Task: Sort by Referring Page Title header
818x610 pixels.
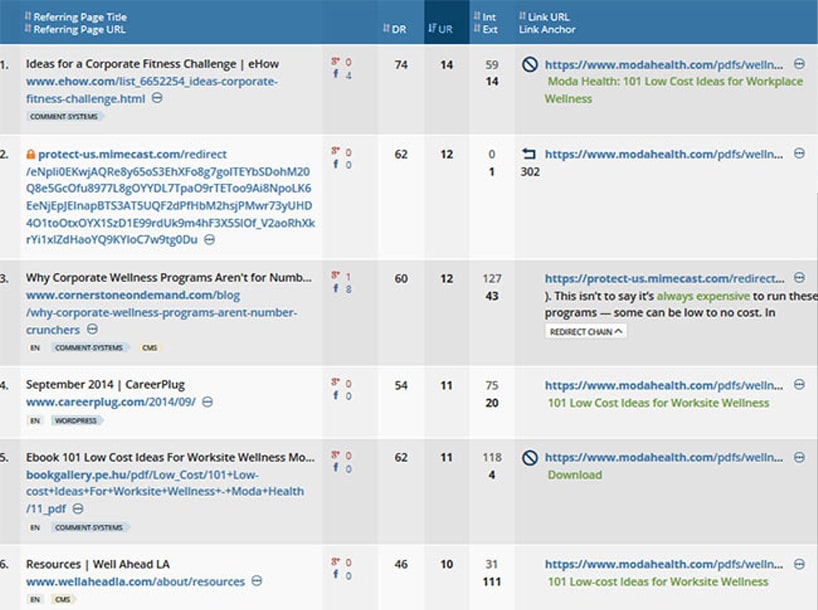Action: (x=75, y=17)
